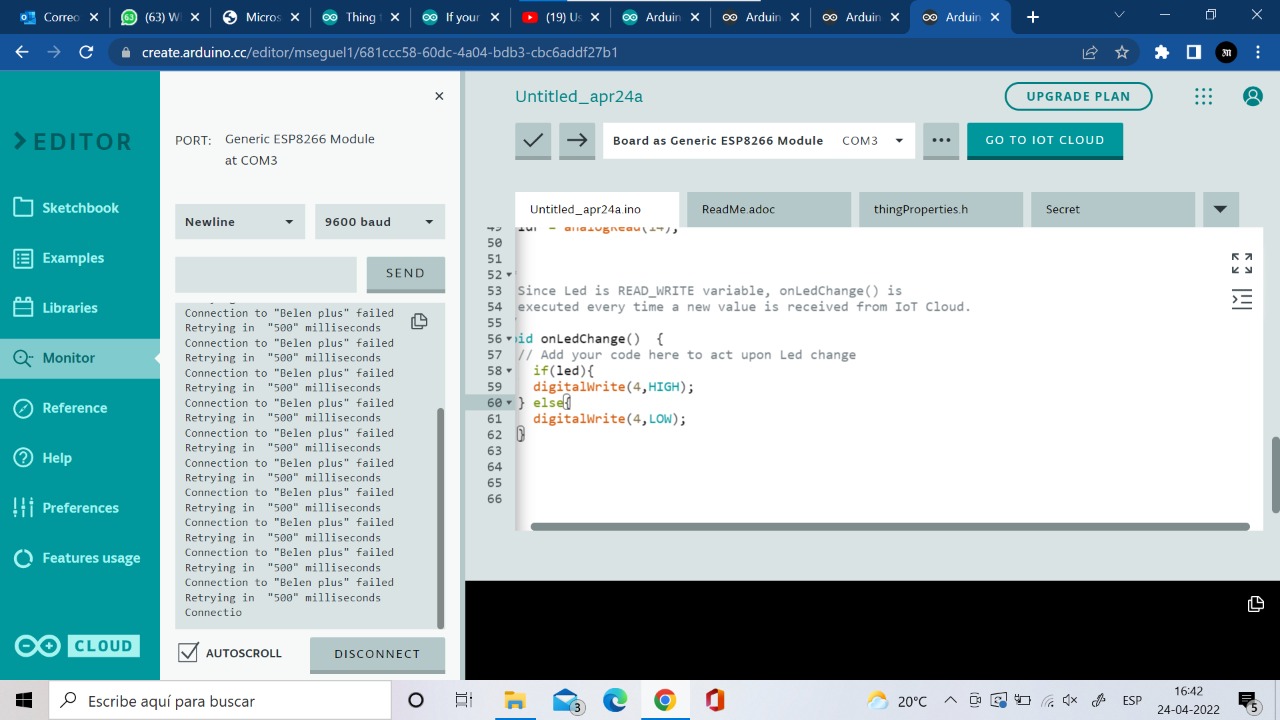Click the browser page vertical scrollbar
1280x720 pixels.
pos(1275,475)
